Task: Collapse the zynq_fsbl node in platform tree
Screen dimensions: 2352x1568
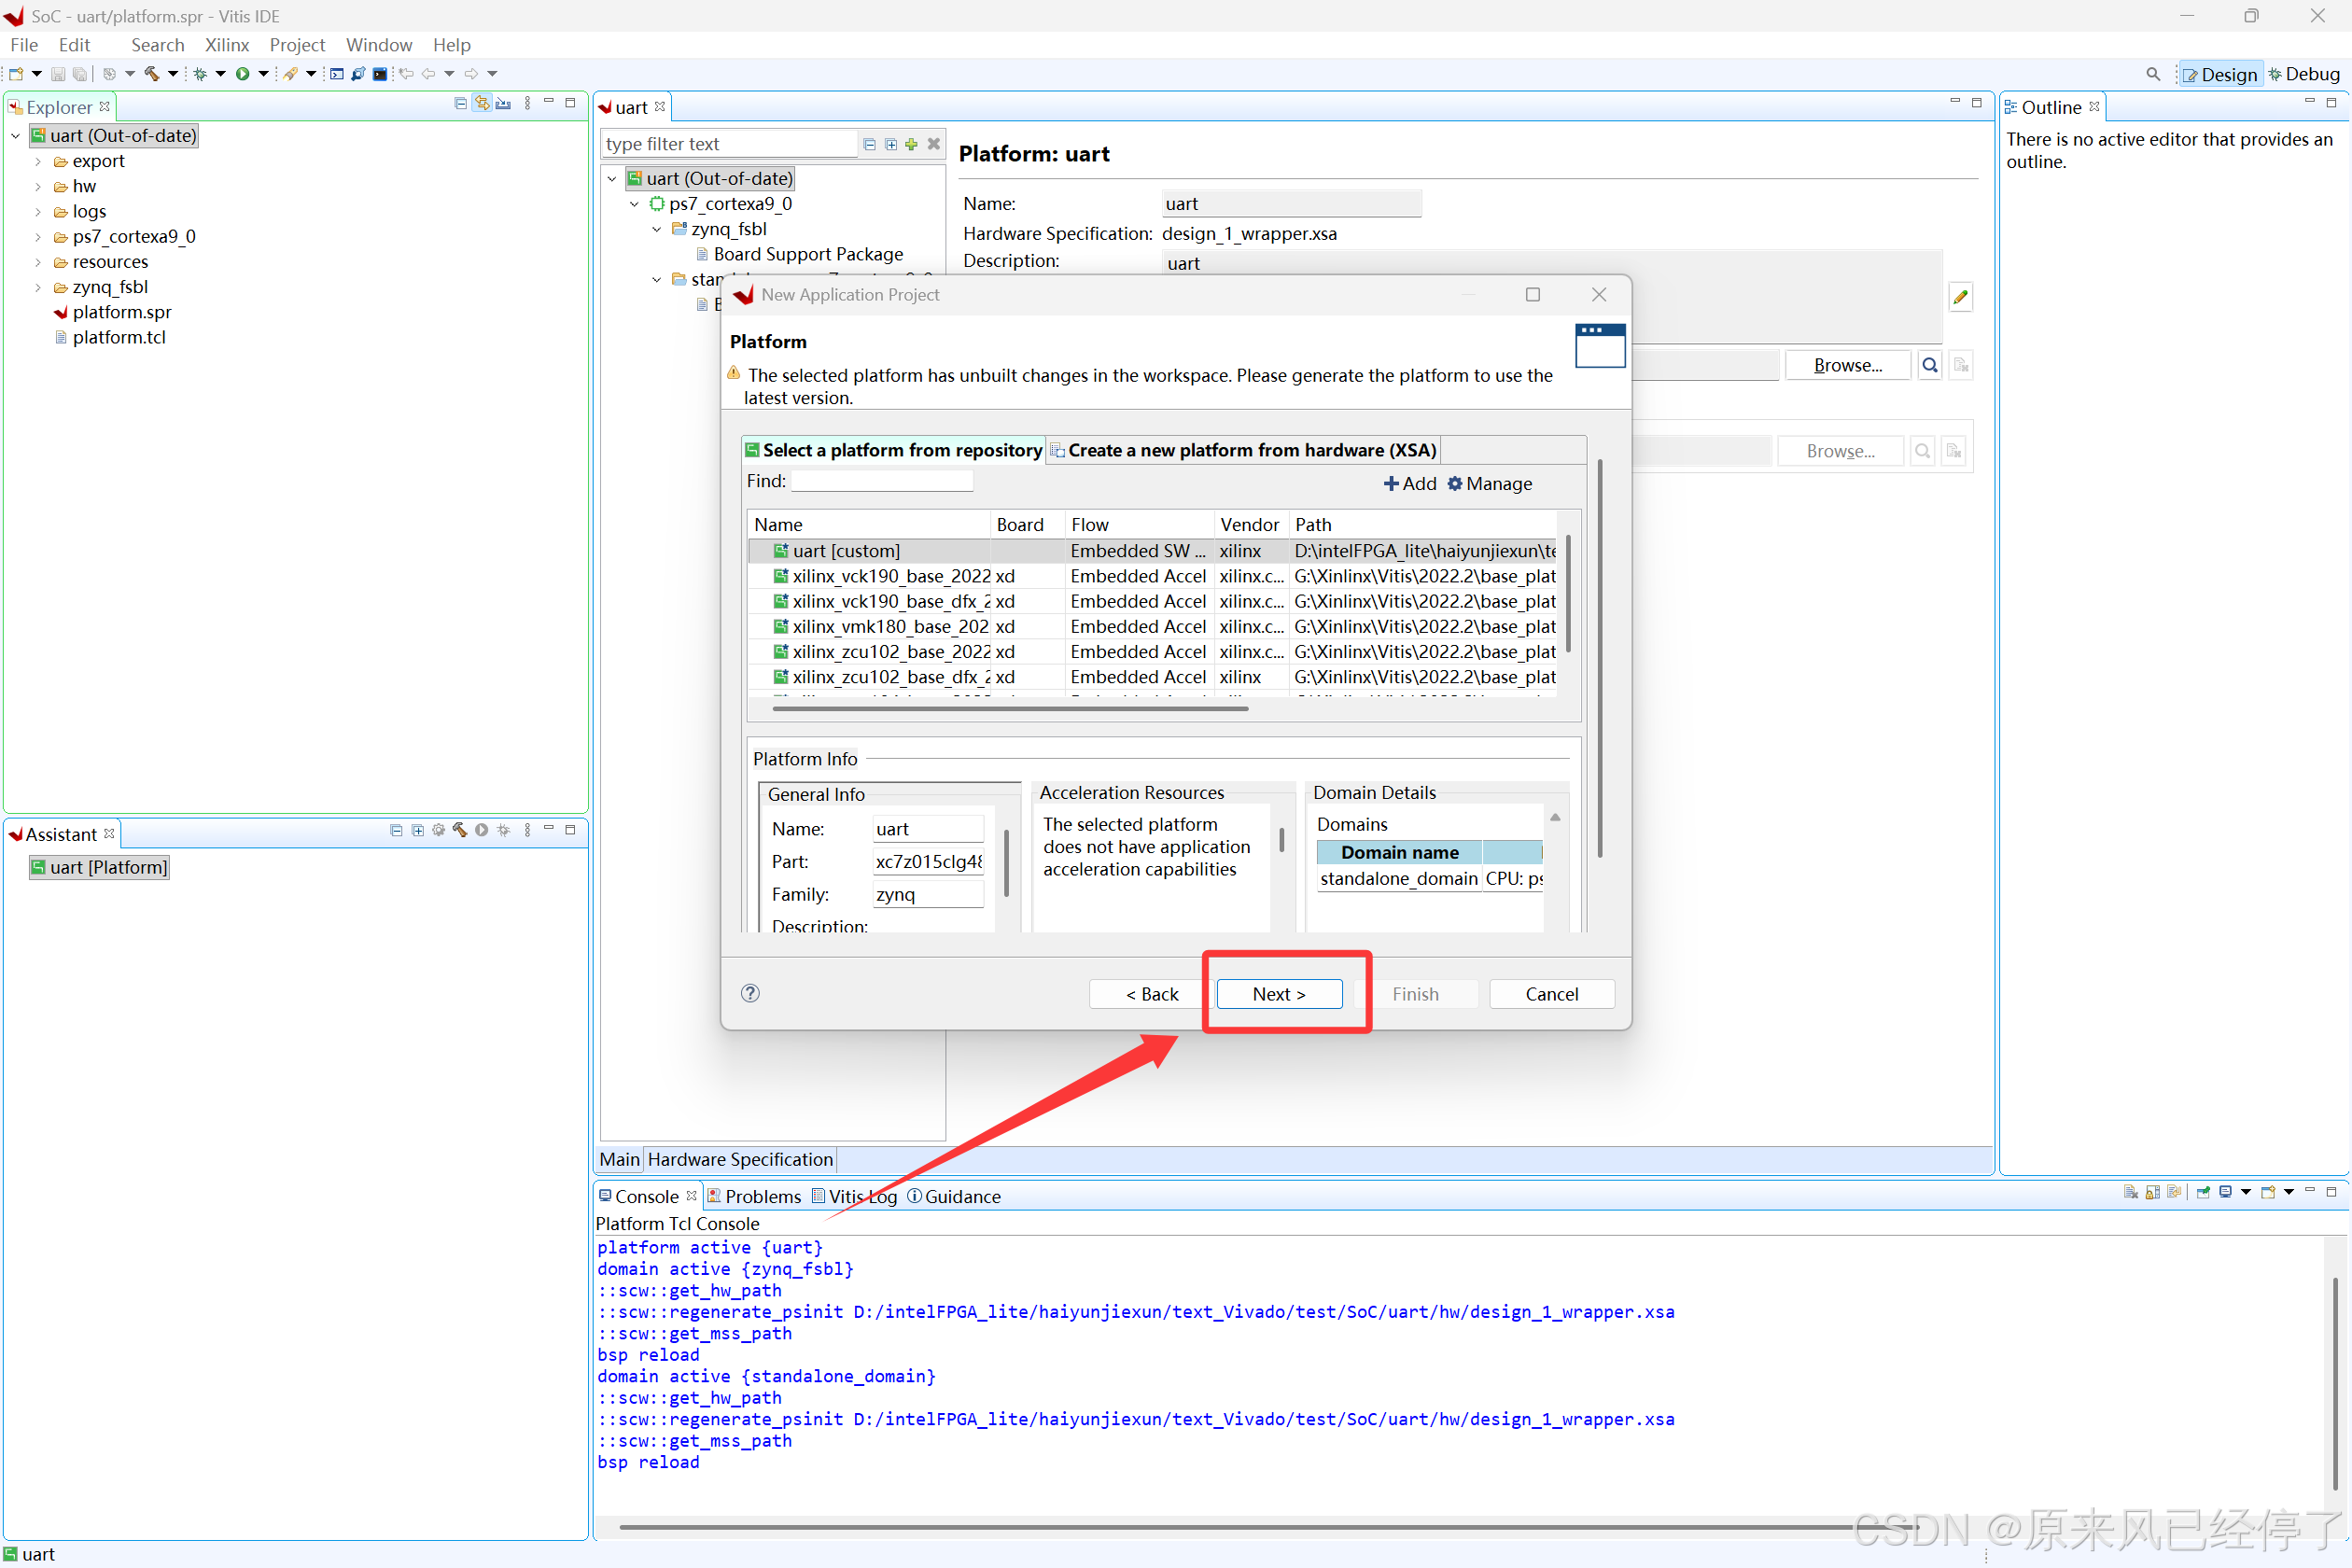Action: tap(656, 229)
